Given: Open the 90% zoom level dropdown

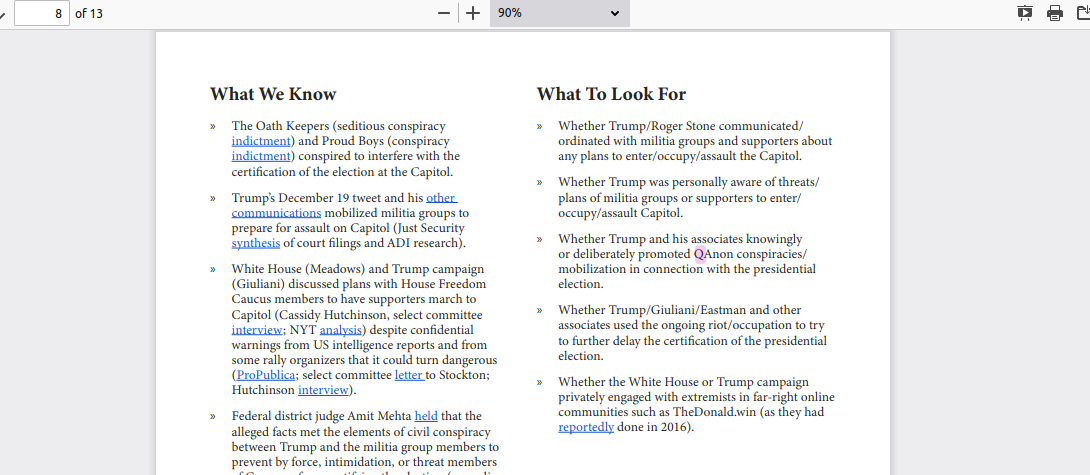Looking at the screenshot, I should point(560,13).
